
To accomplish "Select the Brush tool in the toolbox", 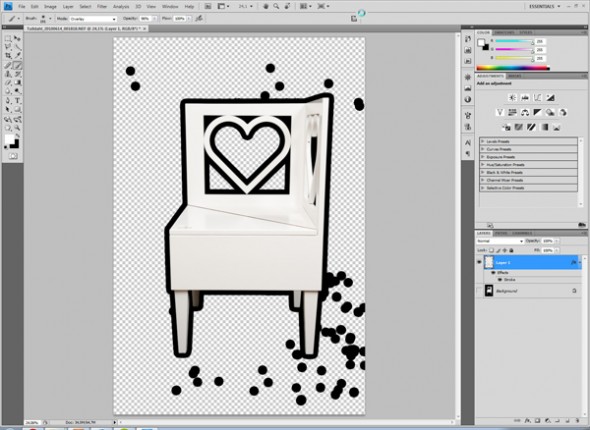I will (x=17, y=65).
